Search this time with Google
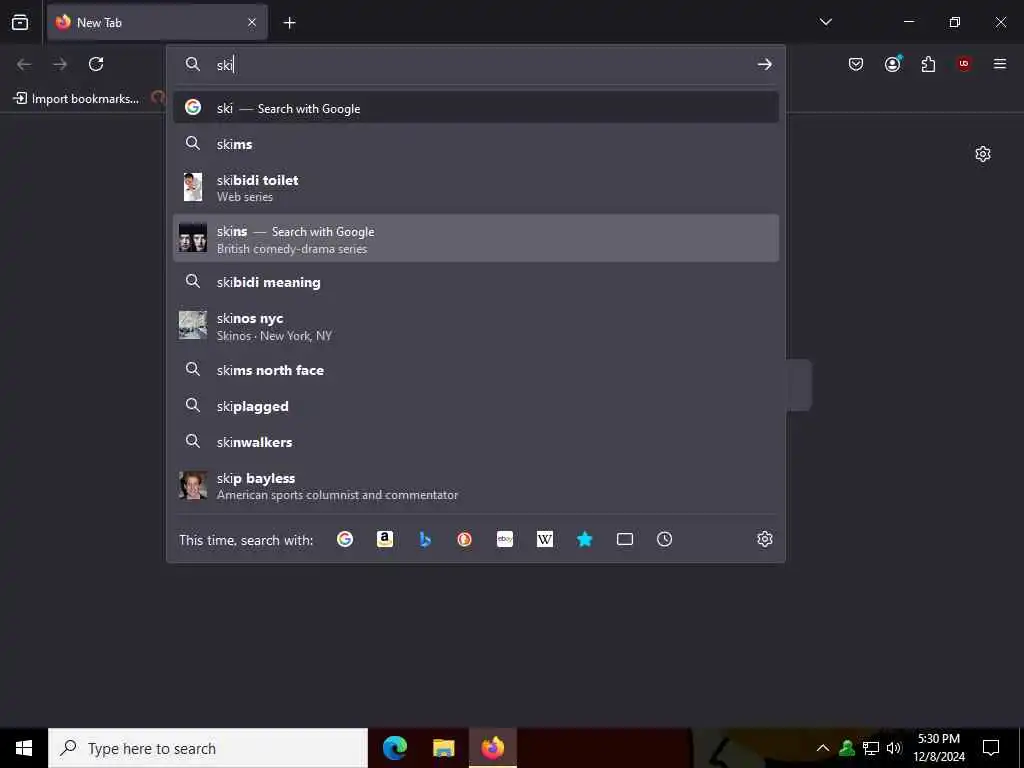The image size is (1024, 768). (345, 539)
